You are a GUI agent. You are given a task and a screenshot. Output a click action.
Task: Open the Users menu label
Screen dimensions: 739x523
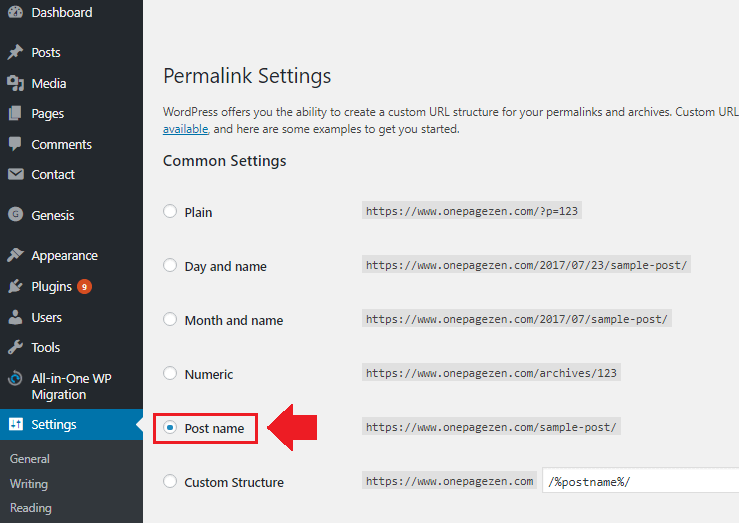47,318
